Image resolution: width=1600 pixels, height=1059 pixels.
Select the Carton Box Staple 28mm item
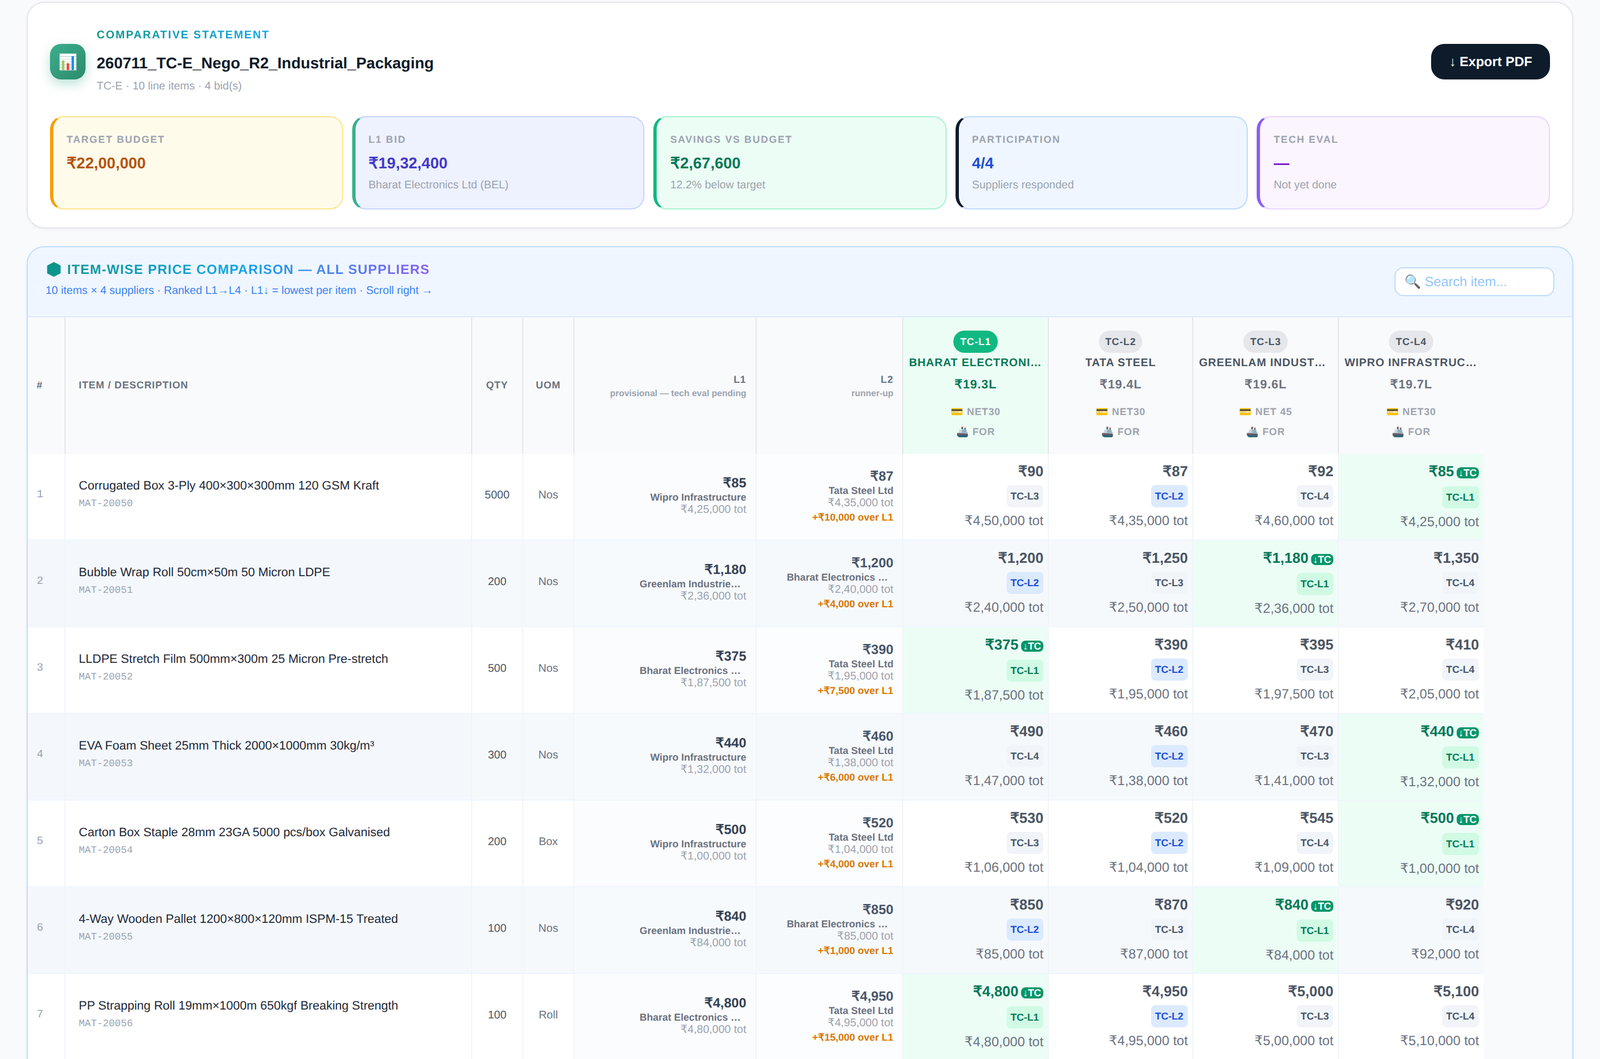coord(234,832)
